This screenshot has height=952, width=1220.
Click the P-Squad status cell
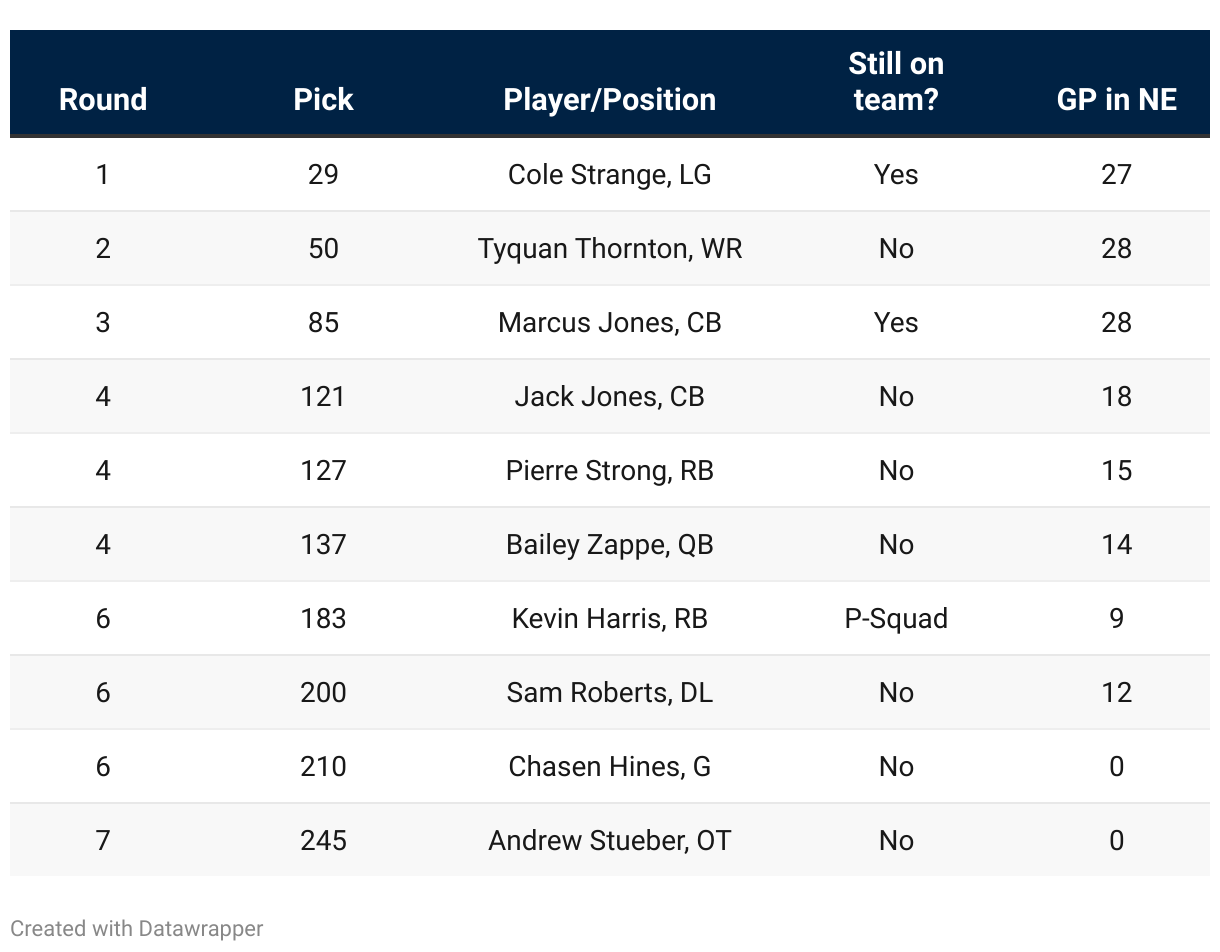coord(895,619)
